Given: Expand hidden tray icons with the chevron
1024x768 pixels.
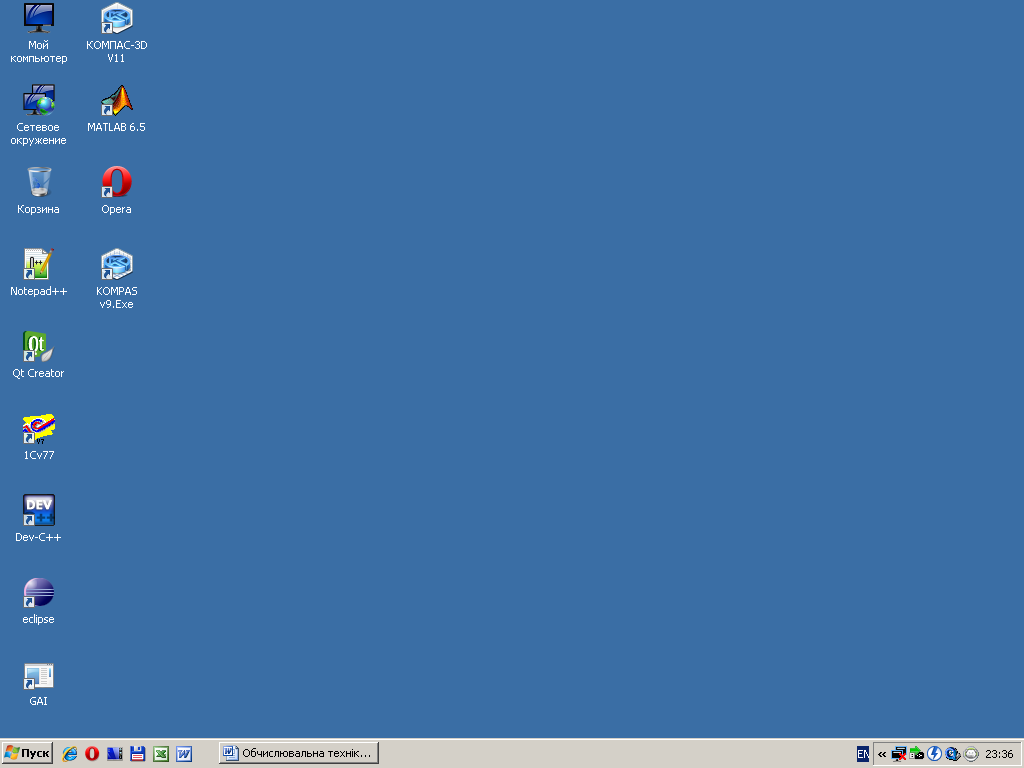Looking at the screenshot, I should (x=882, y=754).
